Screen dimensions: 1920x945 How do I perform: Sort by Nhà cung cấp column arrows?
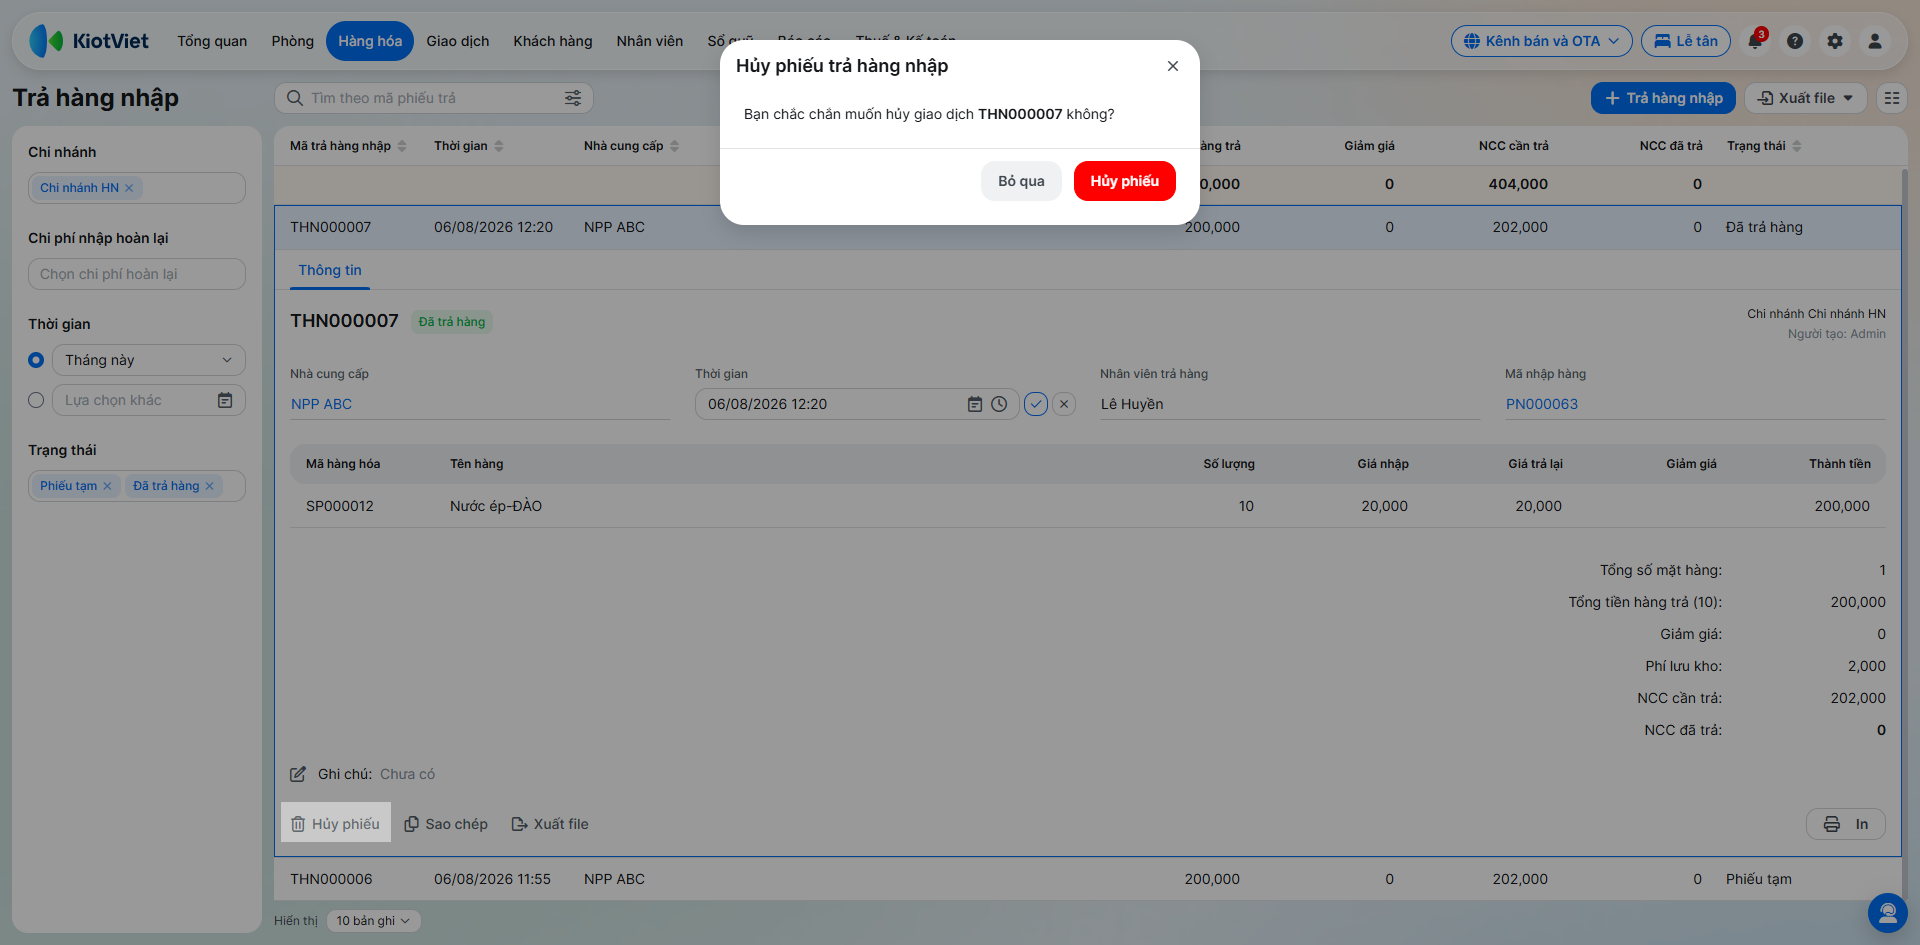click(675, 146)
